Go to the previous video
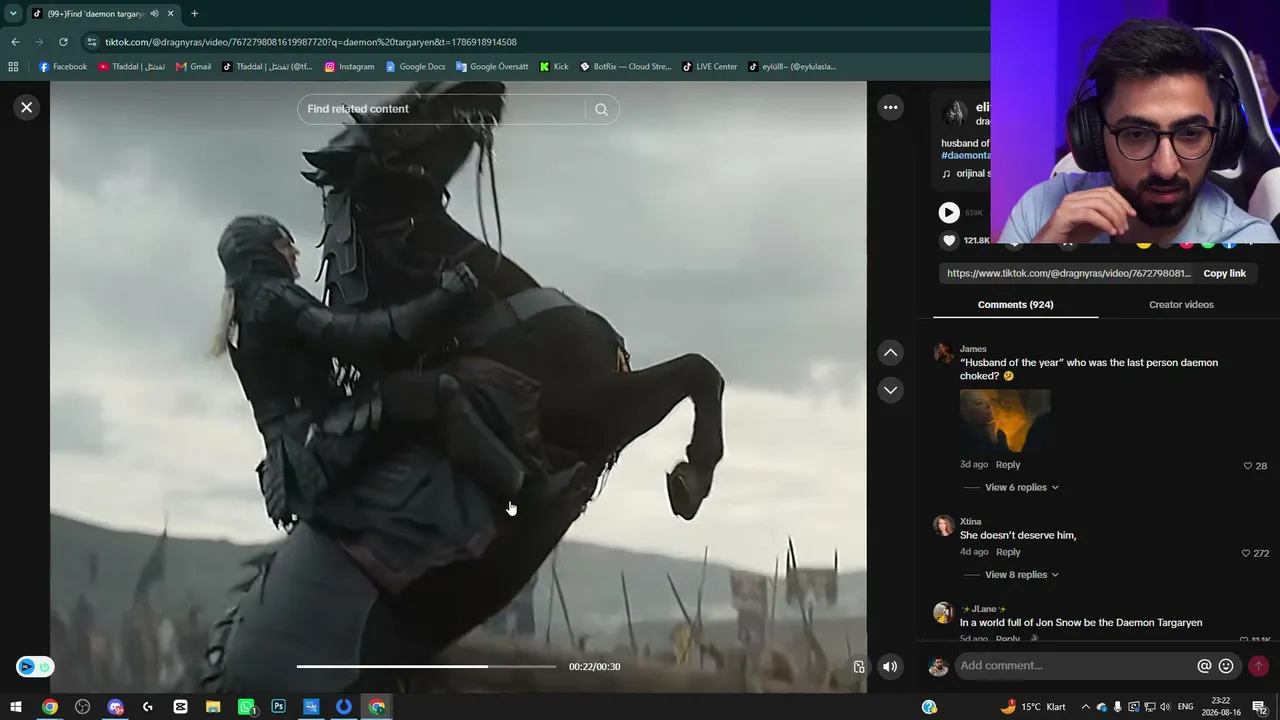 (890, 352)
